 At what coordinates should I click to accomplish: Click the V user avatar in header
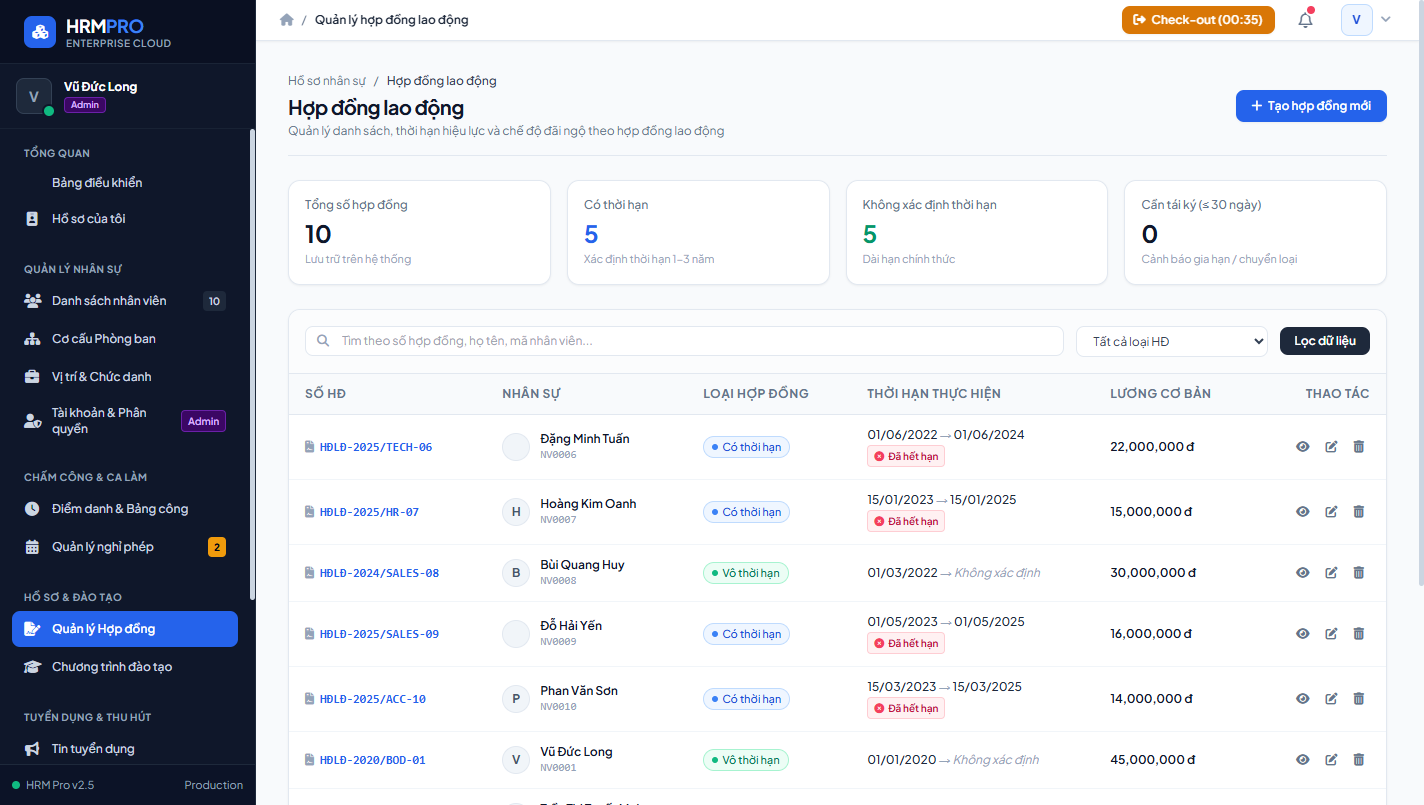click(x=1357, y=20)
